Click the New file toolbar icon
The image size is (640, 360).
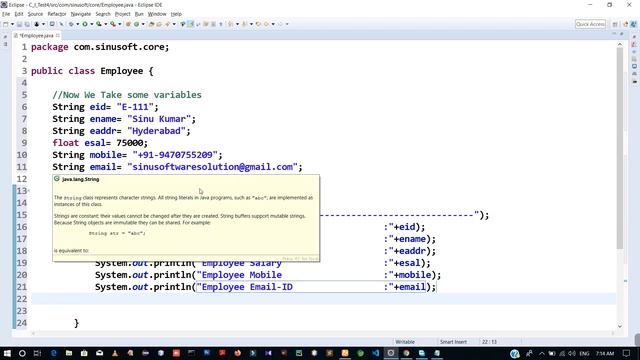[x=6, y=24]
